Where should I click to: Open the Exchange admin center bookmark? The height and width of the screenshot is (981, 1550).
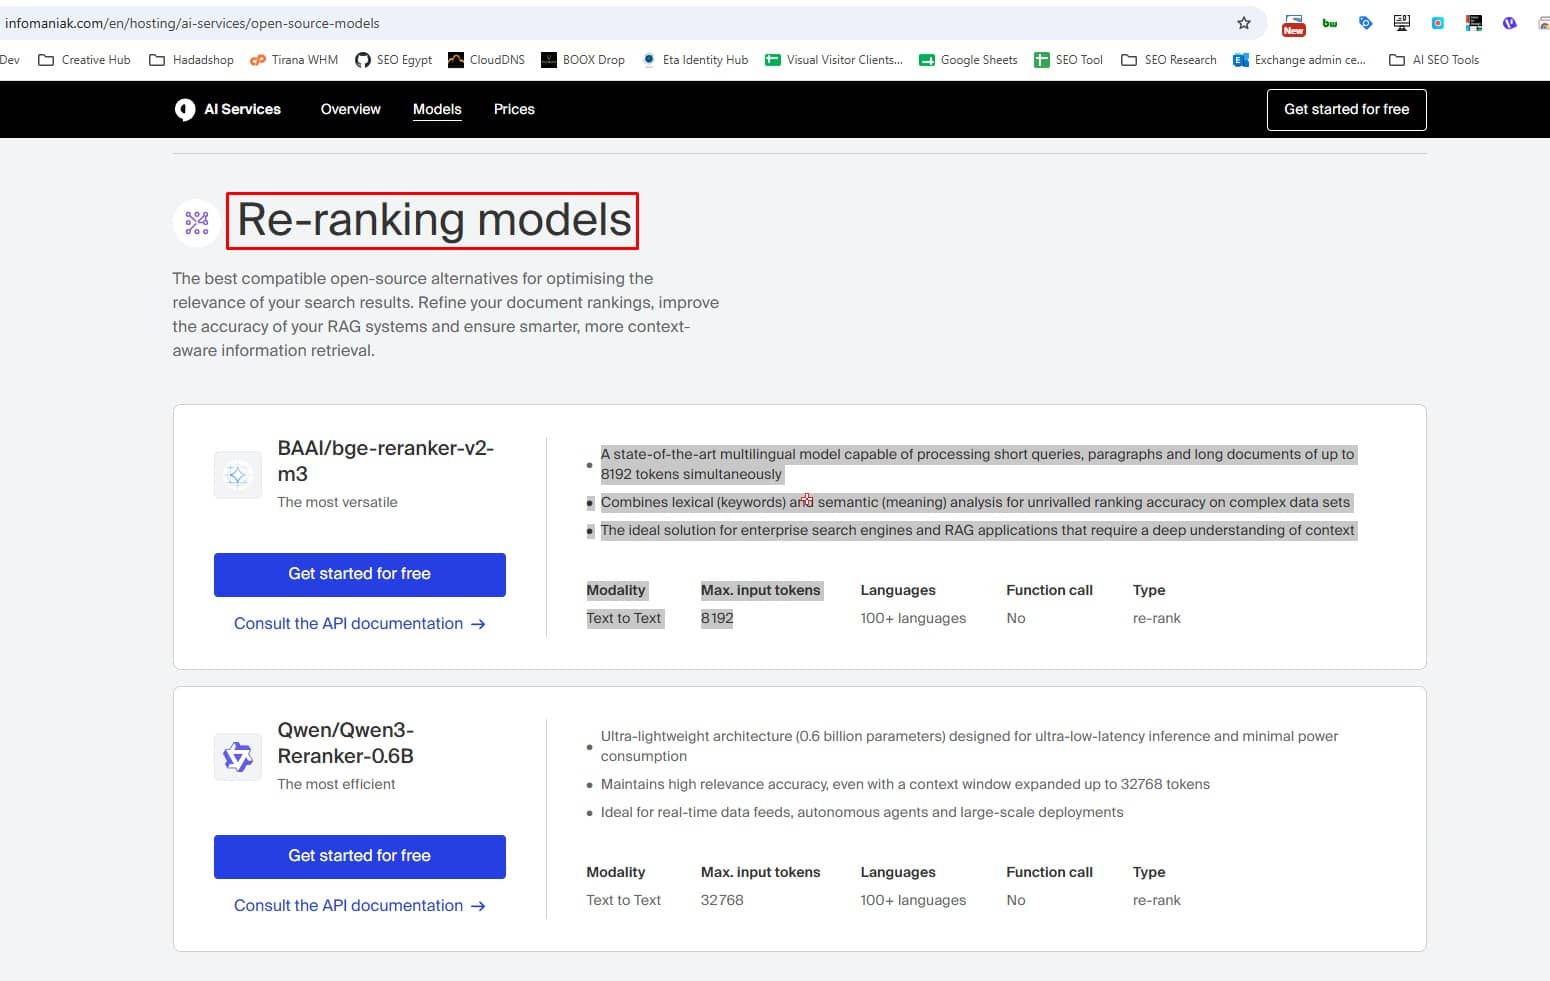(1299, 60)
